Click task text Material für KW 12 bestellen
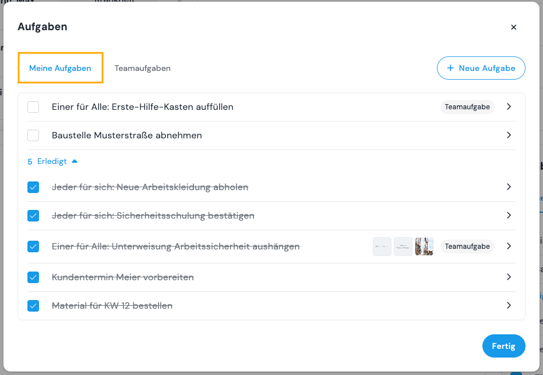 pos(112,305)
